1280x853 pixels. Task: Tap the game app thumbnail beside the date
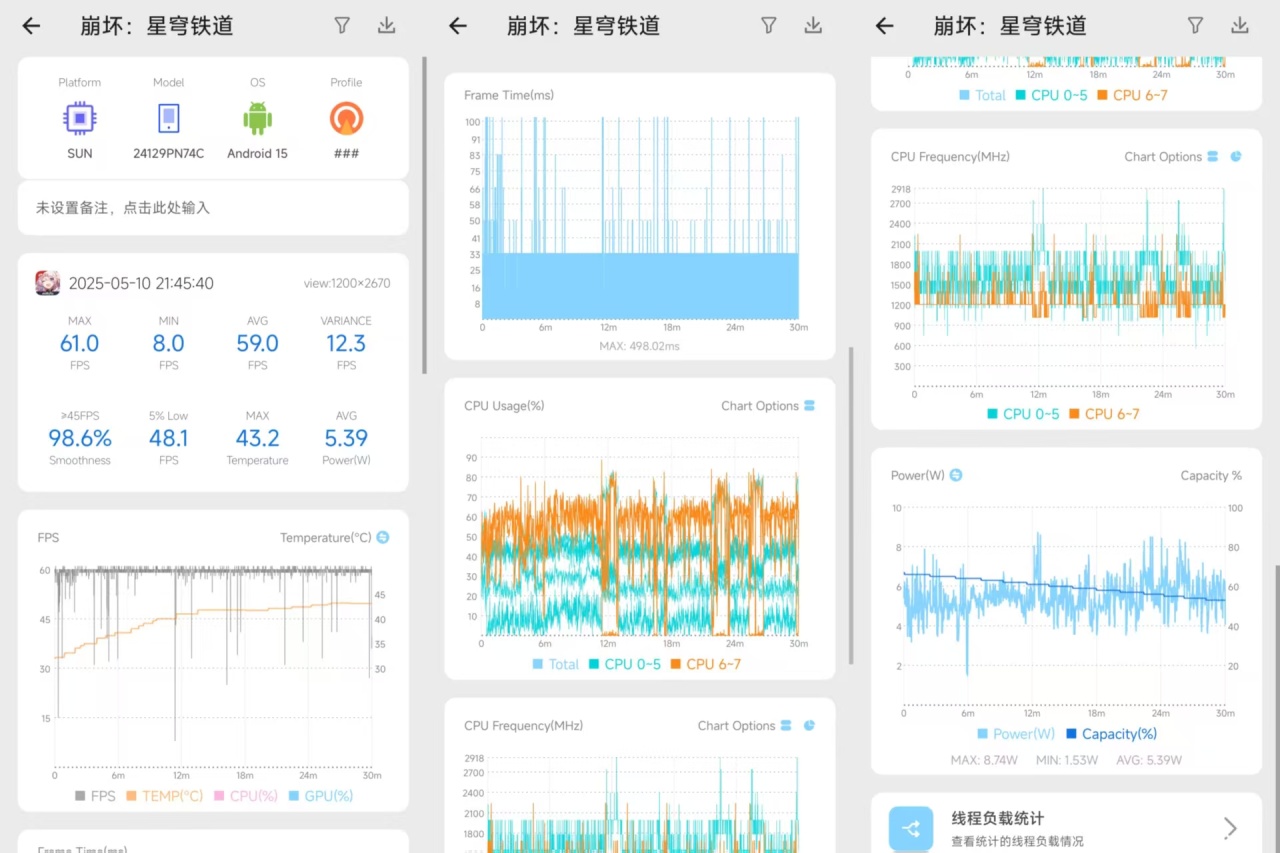pos(48,283)
